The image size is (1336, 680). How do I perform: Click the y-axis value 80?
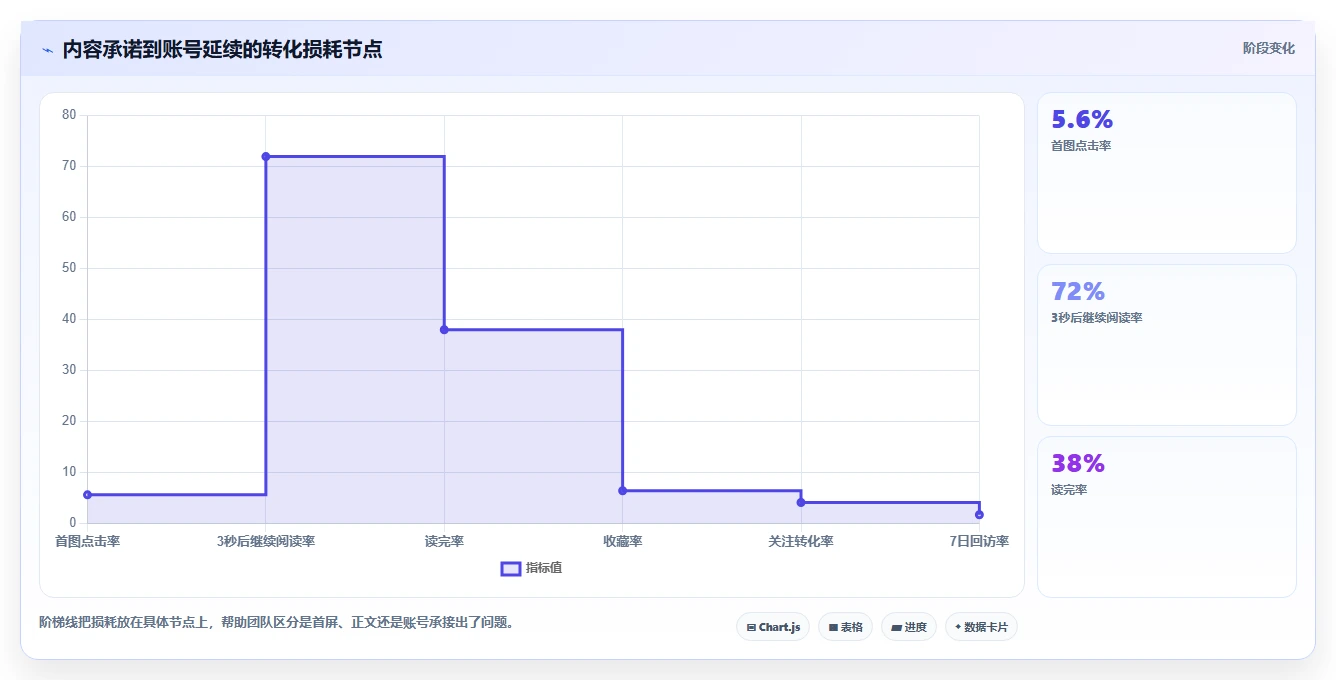point(69,115)
